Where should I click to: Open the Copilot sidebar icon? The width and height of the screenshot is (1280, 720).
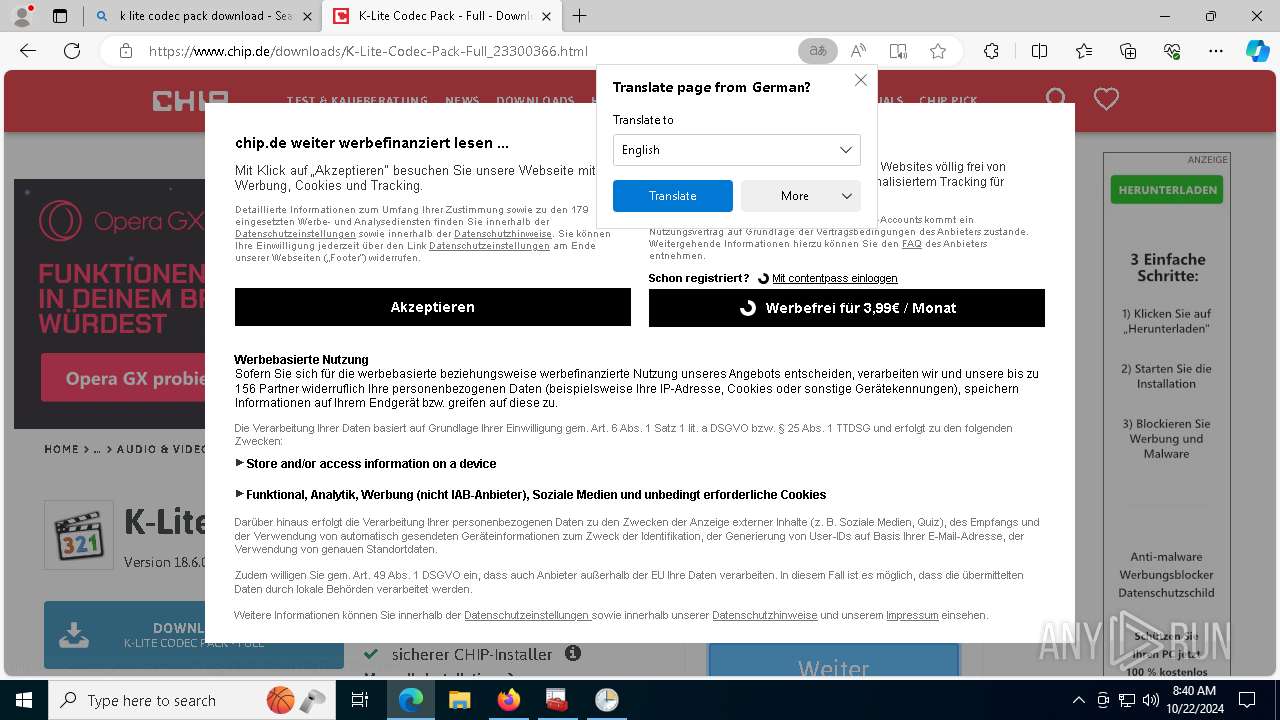[x=1257, y=51]
